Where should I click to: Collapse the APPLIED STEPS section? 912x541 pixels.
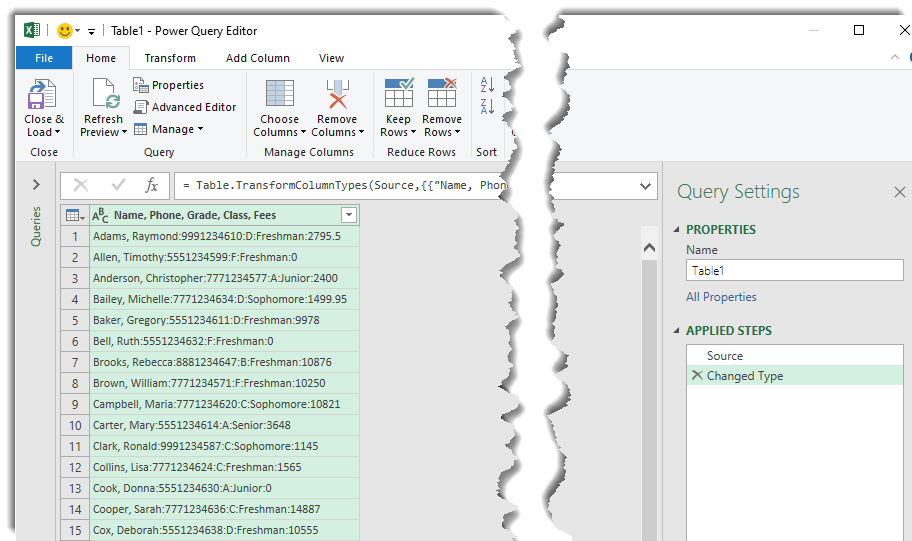click(x=676, y=330)
